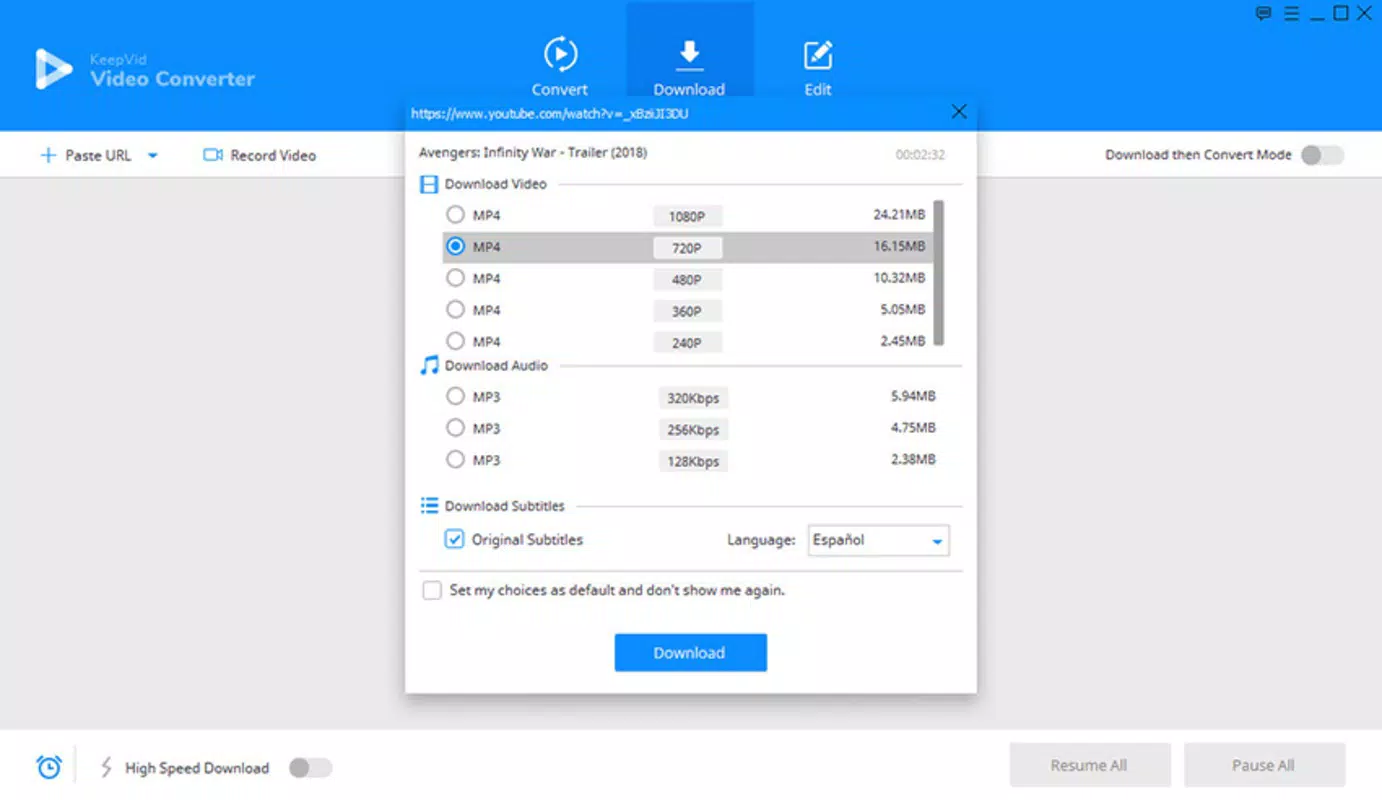1382x800 pixels.
Task: Click the Download Subtitles list icon
Action: pos(429,505)
